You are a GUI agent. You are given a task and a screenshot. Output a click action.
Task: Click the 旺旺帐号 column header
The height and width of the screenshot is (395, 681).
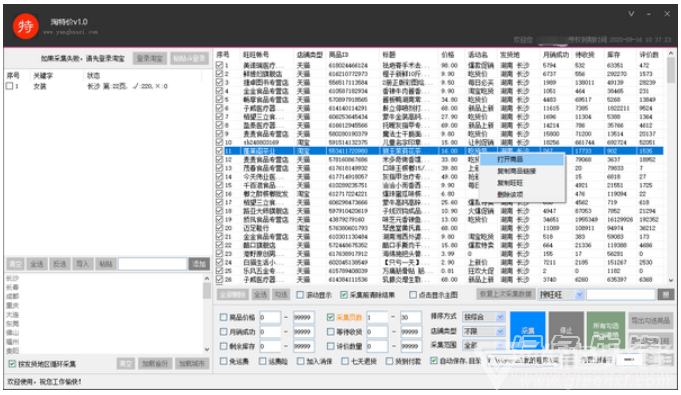pyautogui.click(x=256, y=55)
